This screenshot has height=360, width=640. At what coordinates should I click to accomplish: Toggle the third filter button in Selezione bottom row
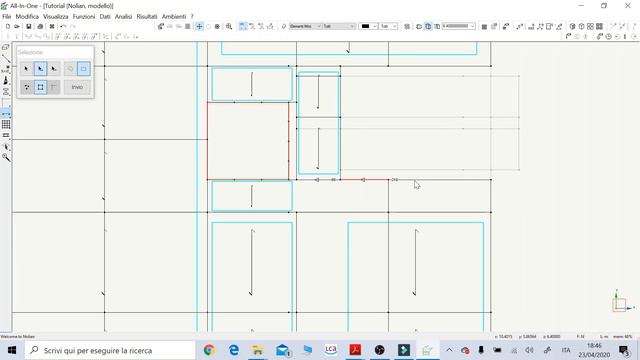click(54, 87)
